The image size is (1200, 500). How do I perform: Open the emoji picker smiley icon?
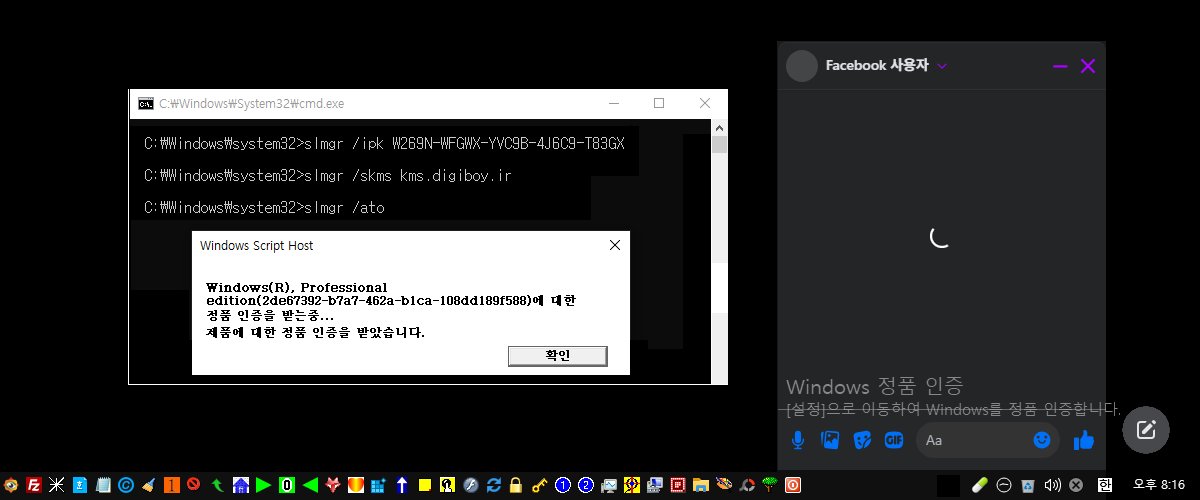1042,440
